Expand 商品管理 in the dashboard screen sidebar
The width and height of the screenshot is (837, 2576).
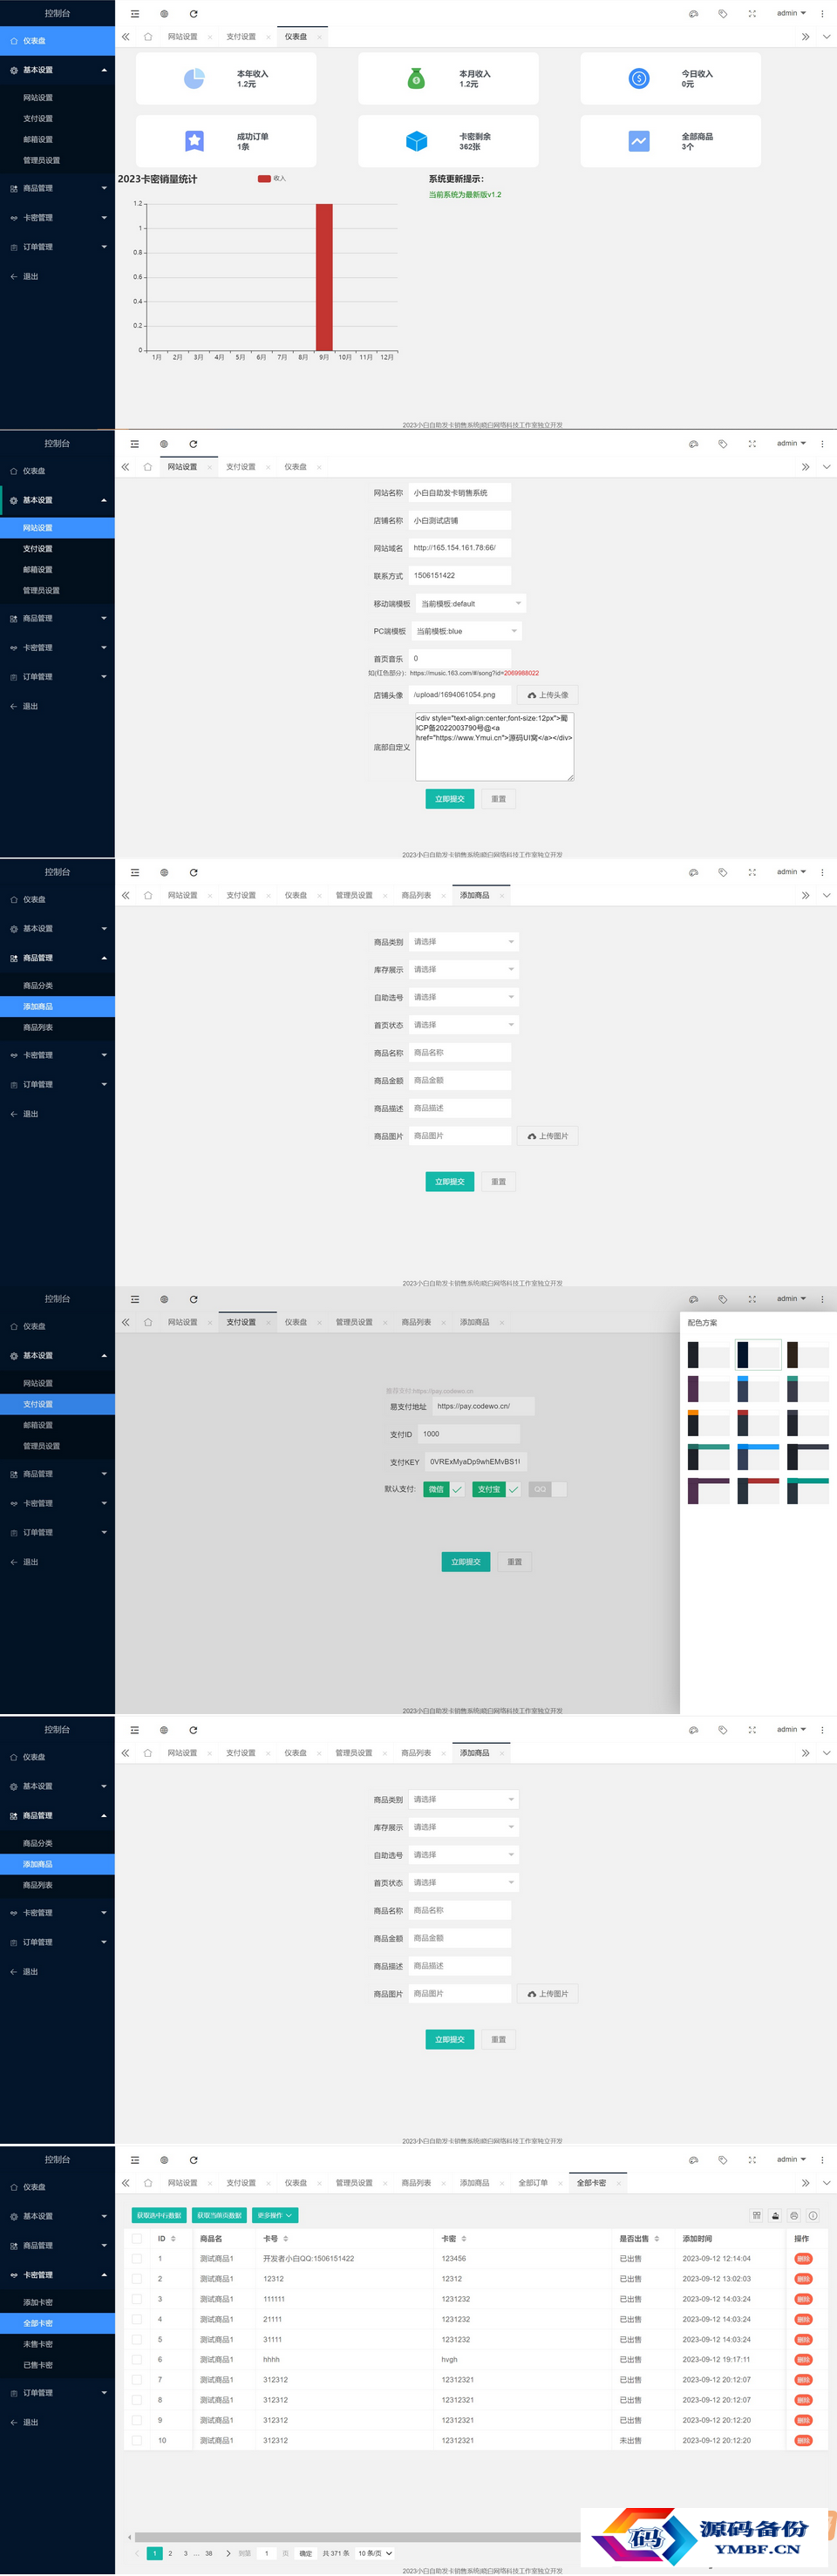pyautogui.click(x=57, y=188)
